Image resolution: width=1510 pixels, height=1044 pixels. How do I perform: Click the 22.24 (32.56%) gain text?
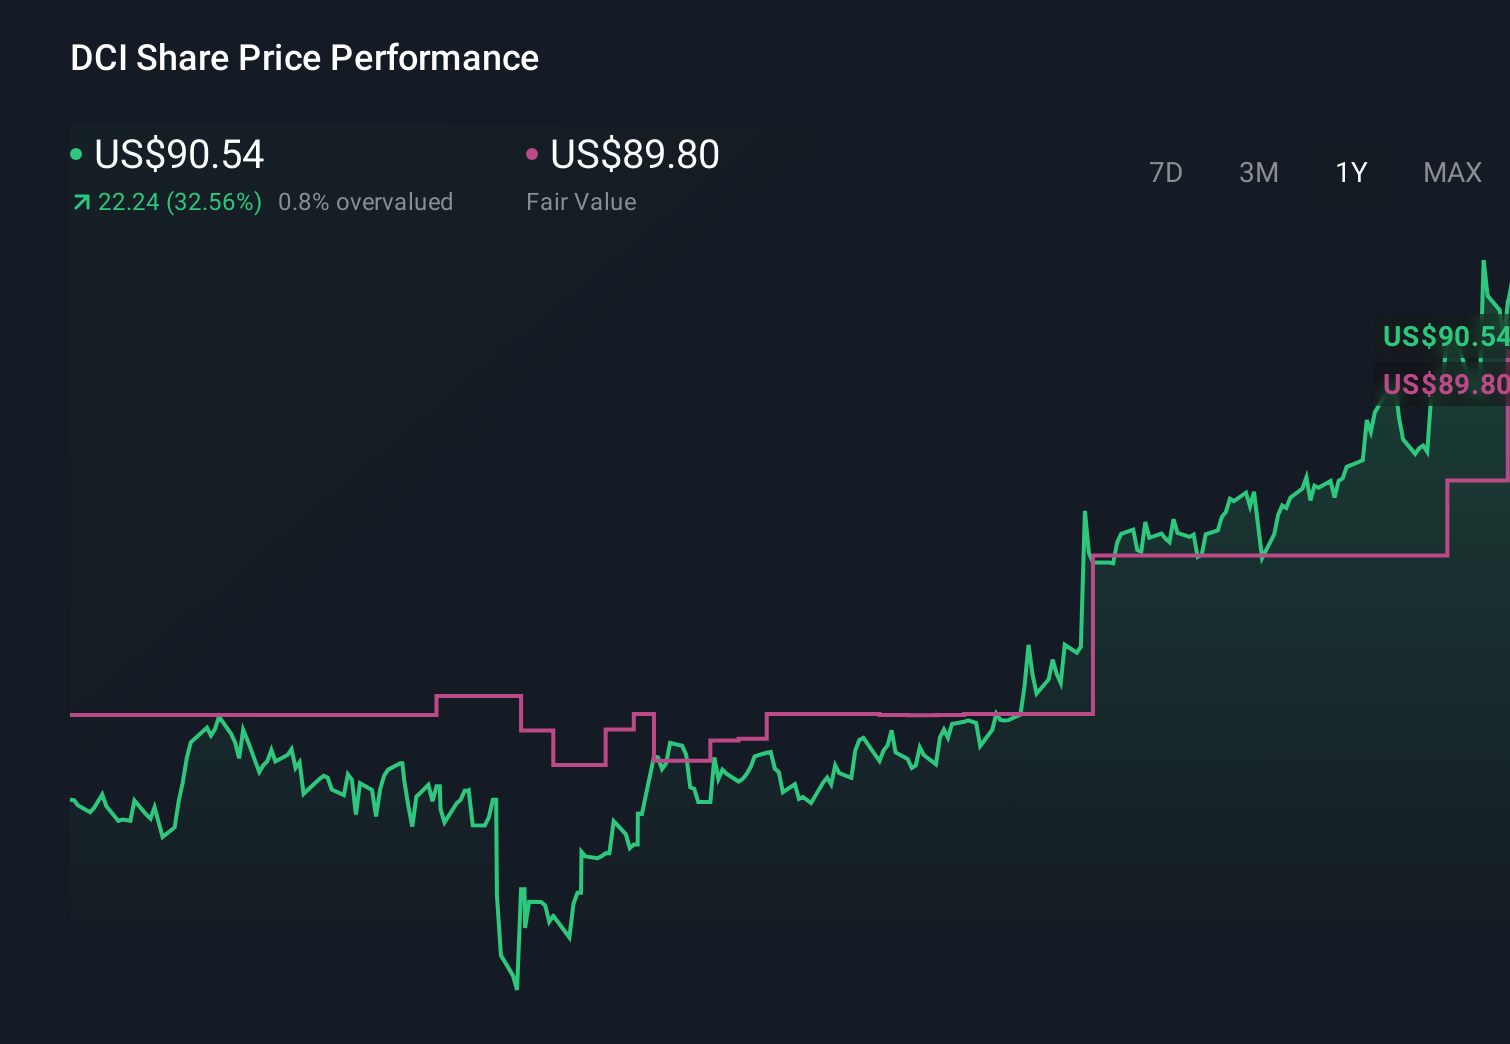click(178, 202)
